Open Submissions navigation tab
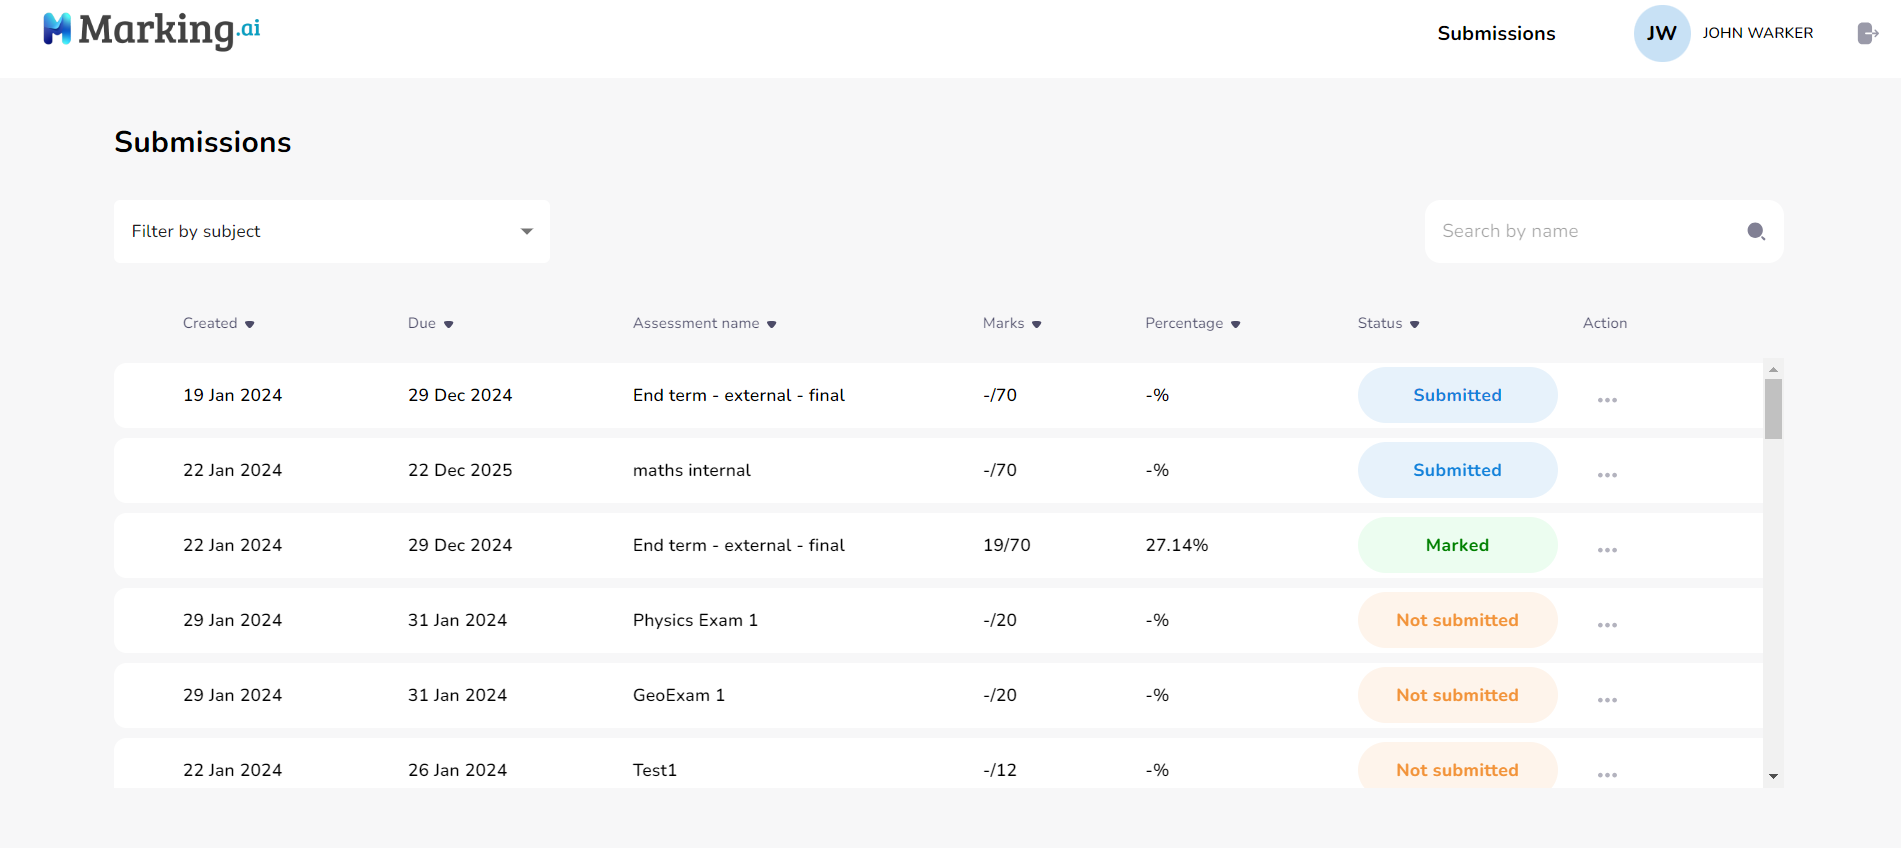The image size is (1901, 848). [x=1496, y=33]
